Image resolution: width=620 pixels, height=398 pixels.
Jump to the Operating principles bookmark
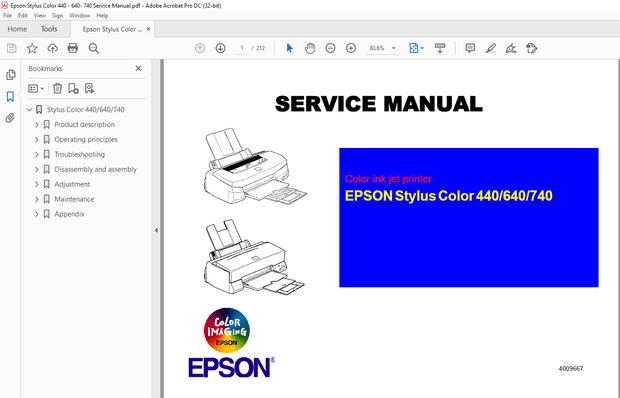pyautogui.click(x=86, y=140)
